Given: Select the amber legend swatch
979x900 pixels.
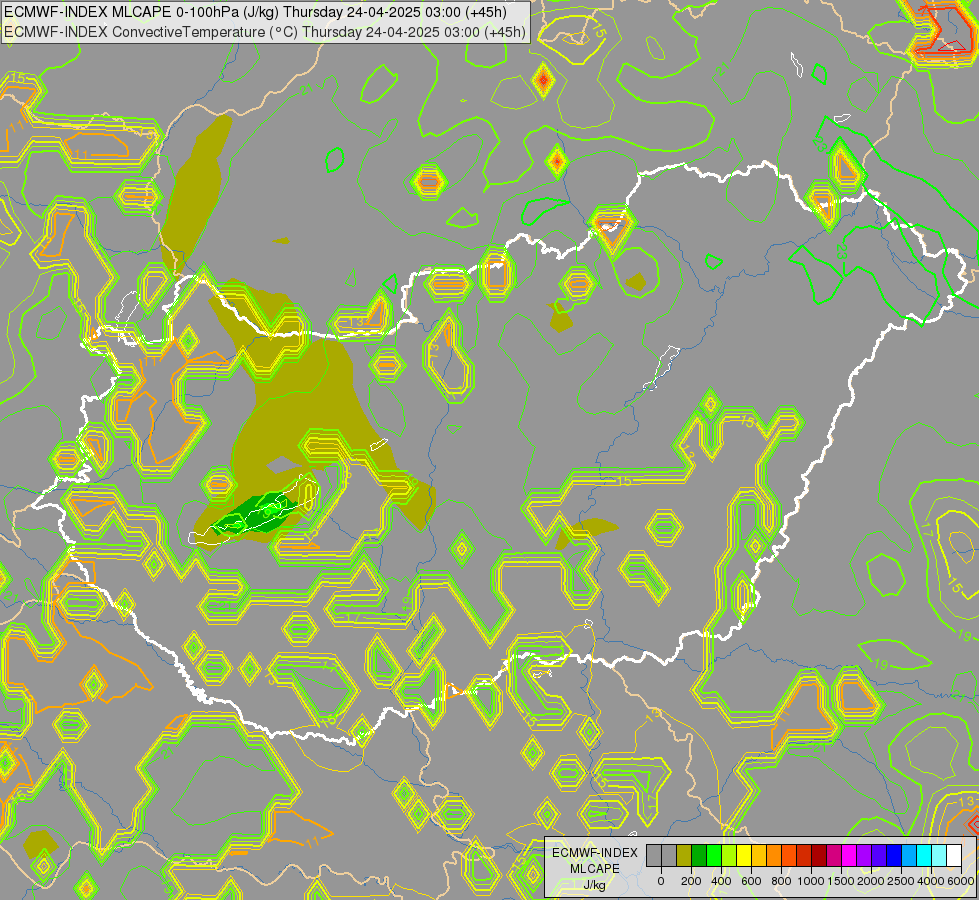Looking at the screenshot, I should pos(759,856).
